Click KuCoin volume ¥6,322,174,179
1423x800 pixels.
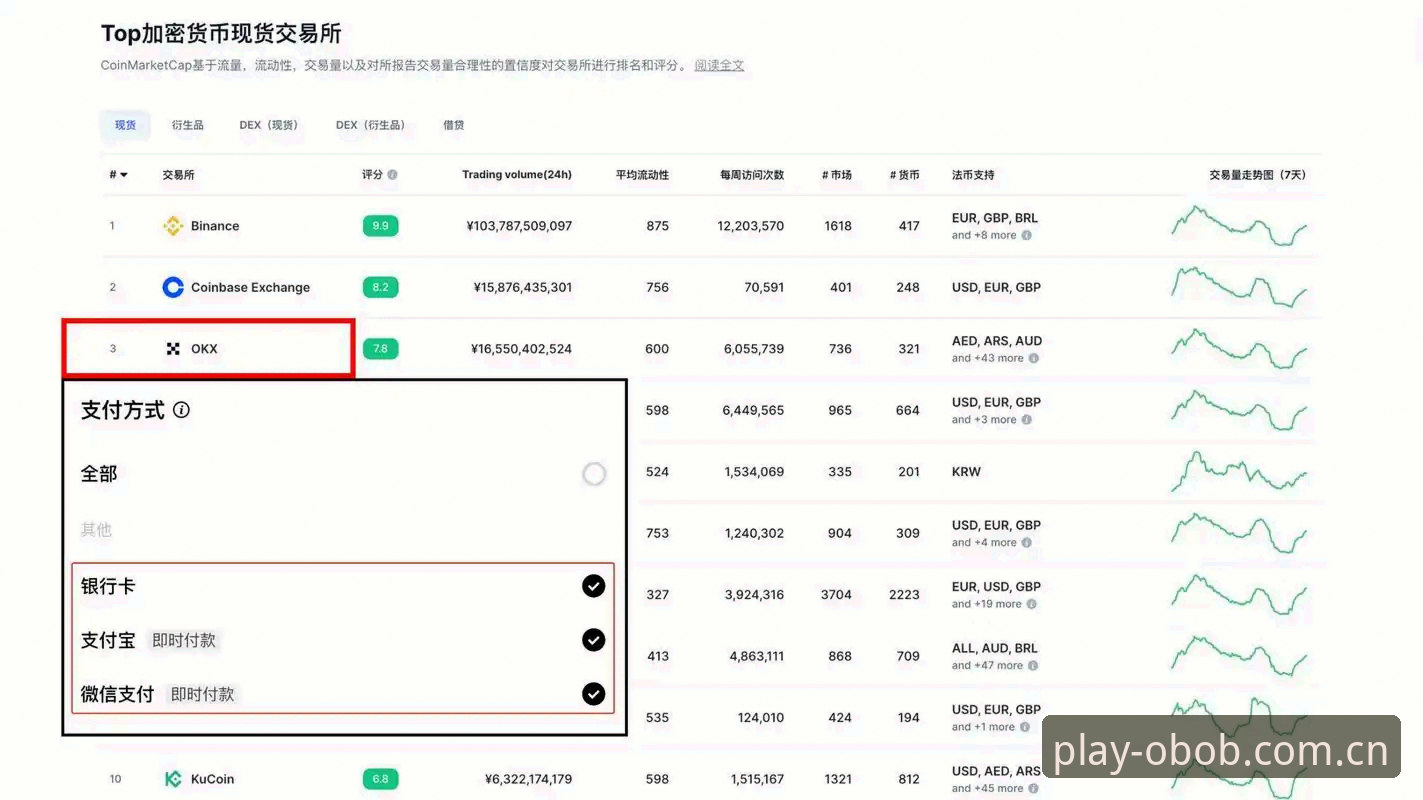[529, 779]
